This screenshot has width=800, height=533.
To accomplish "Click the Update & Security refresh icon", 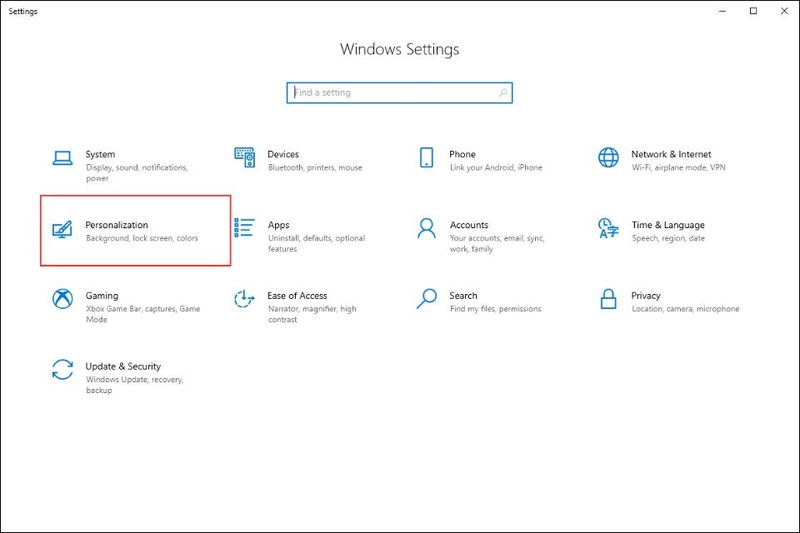I will (x=62, y=369).
